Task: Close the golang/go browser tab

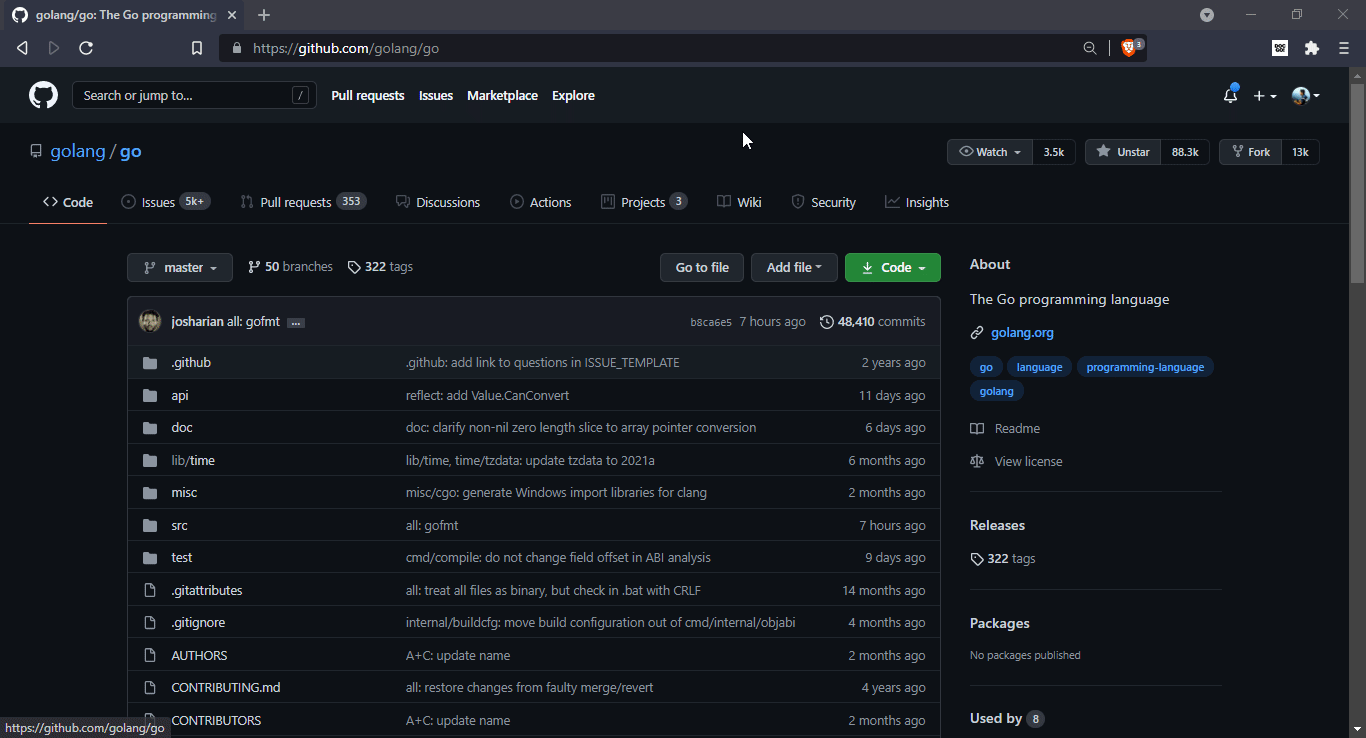Action: click(232, 15)
